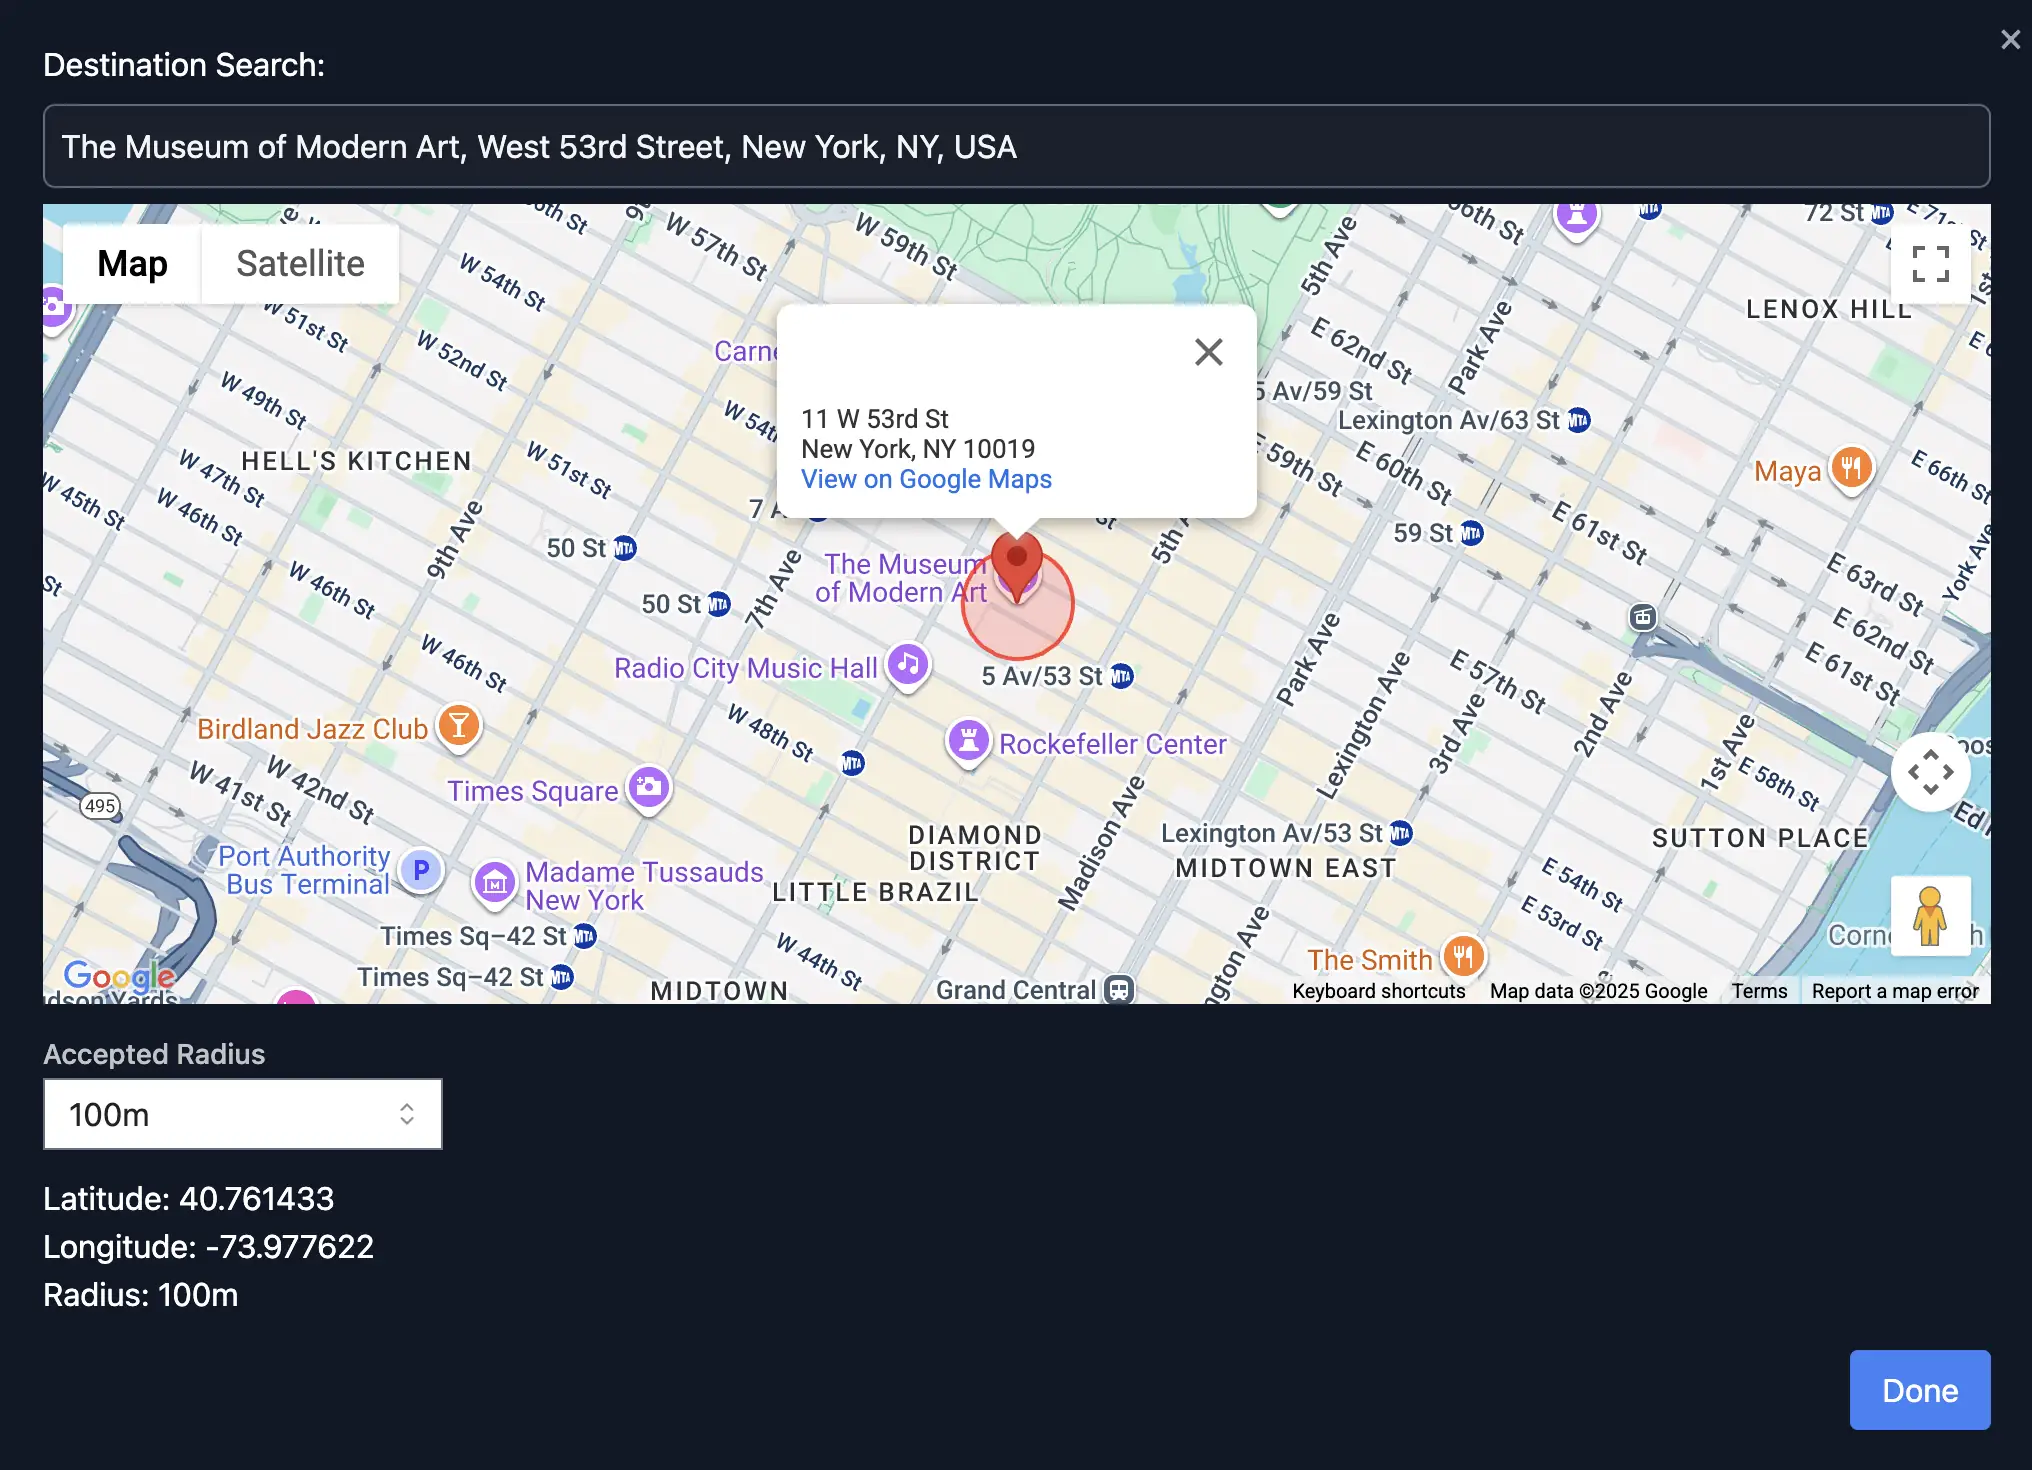2032x1470 pixels.
Task: Click the Roosevelt Island tramway icon
Action: [x=1643, y=617]
